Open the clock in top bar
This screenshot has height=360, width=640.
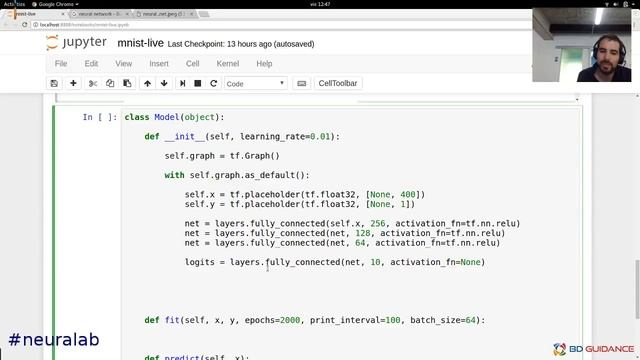(x=320, y=4)
